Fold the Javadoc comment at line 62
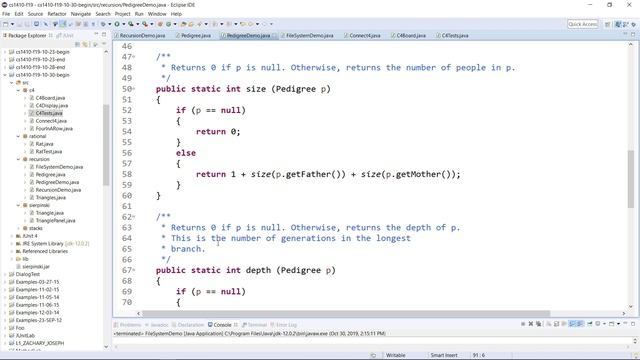Viewport: 640px width, 360px height. tap(134, 217)
